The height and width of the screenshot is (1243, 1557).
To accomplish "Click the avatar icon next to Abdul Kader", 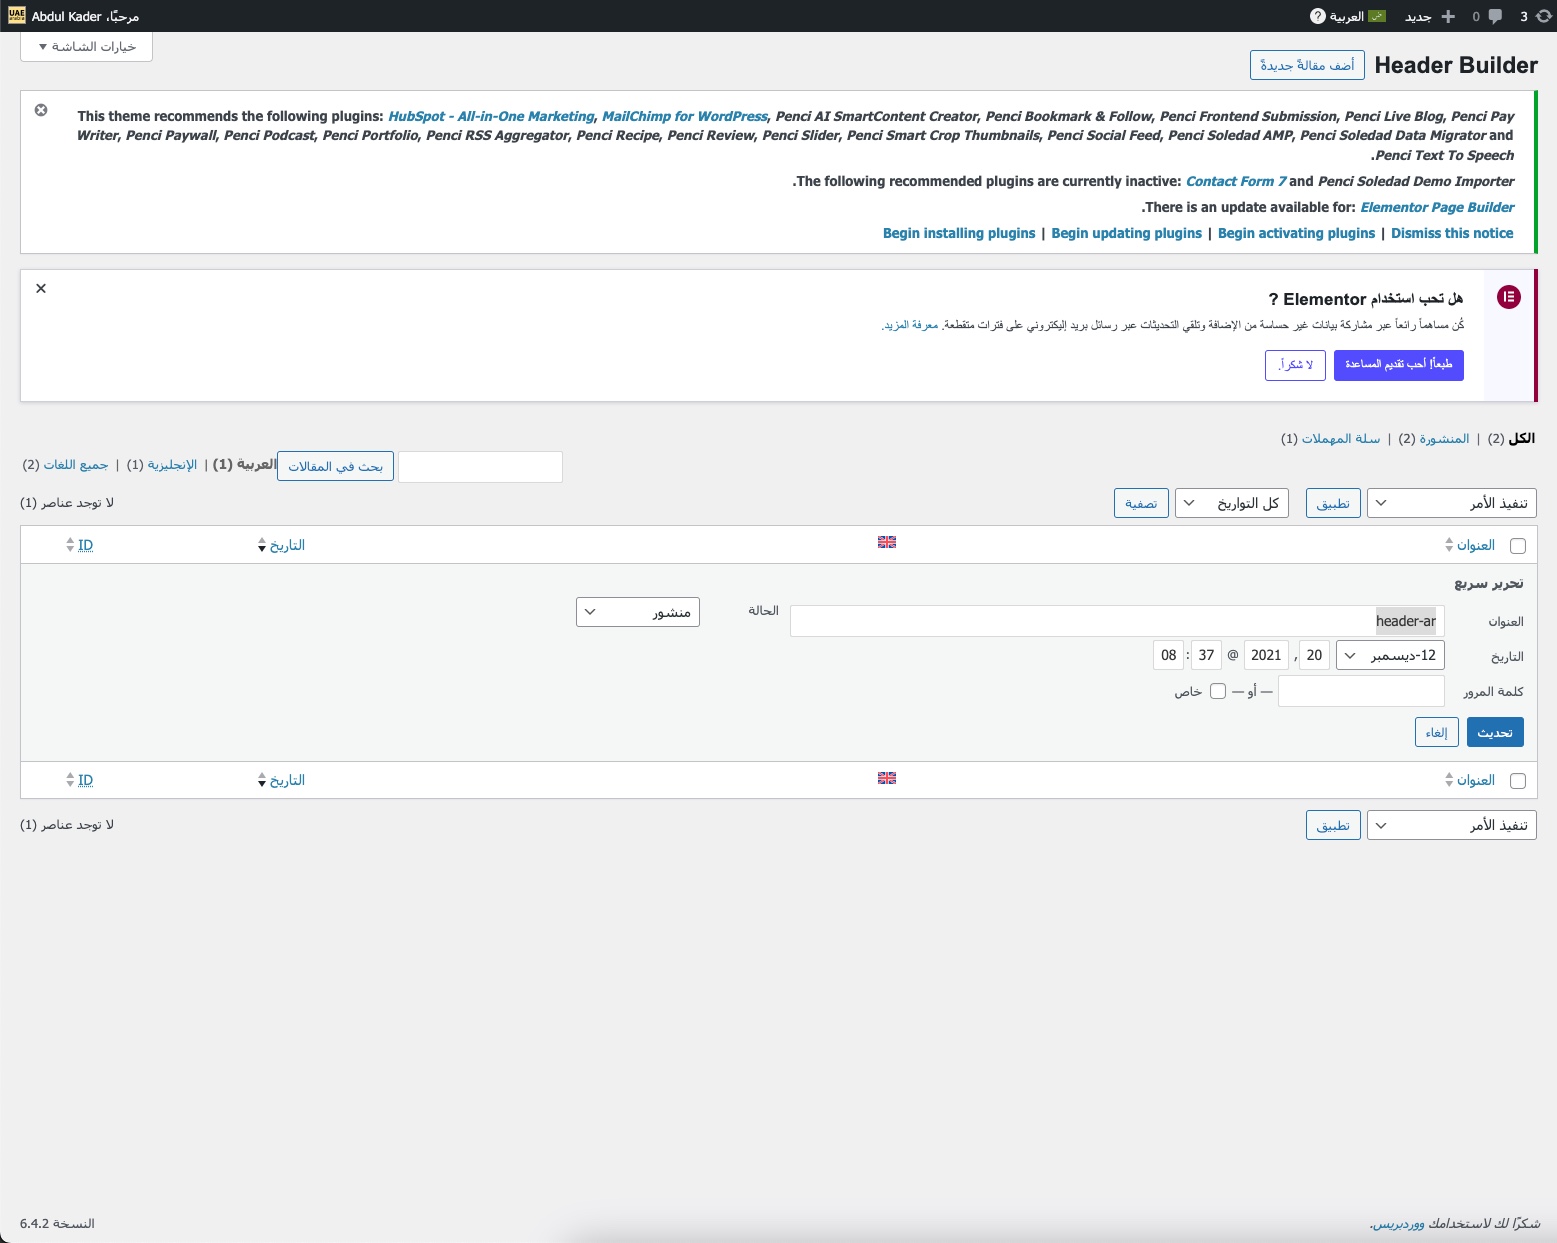I will (17, 16).
